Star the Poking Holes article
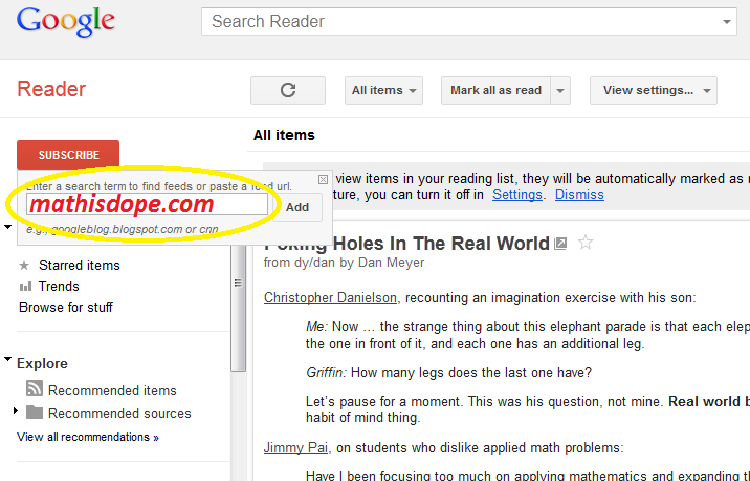This screenshot has height=481, width=750. point(586,243)
